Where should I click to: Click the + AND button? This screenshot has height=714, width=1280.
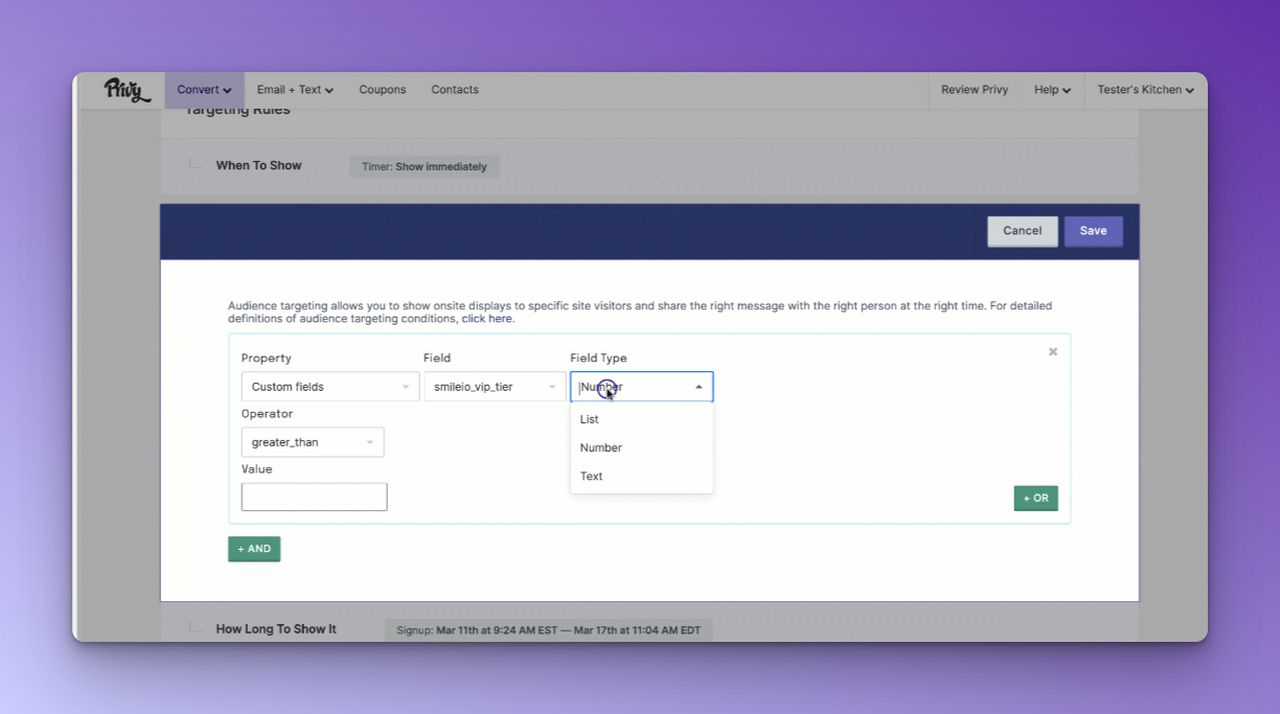click(254, 549)
